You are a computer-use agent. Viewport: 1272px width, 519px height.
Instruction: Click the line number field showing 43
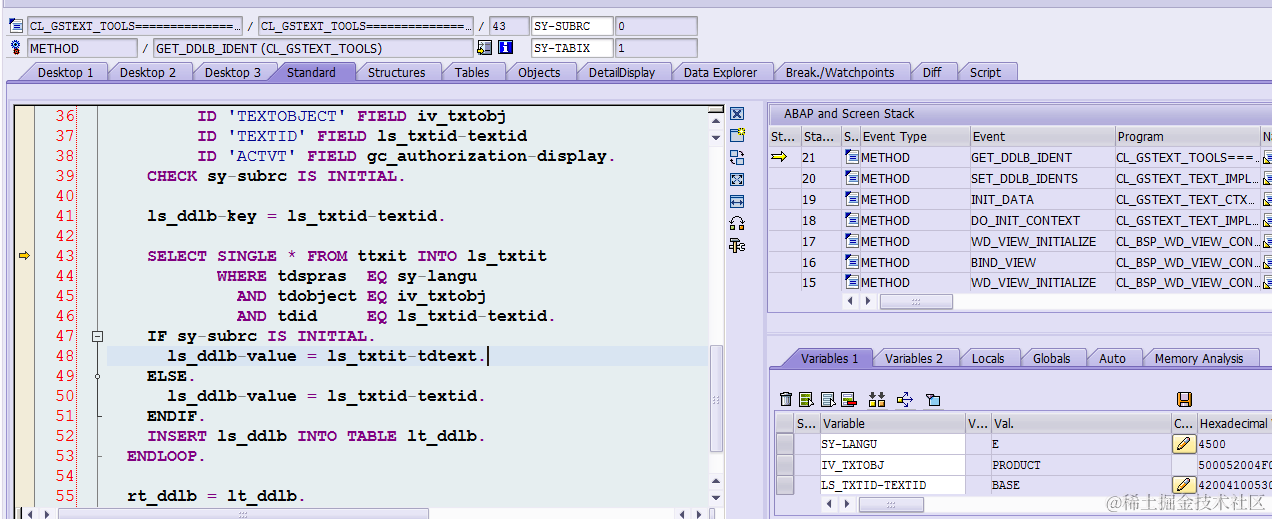pyautogui.click(x=509, y=26)
